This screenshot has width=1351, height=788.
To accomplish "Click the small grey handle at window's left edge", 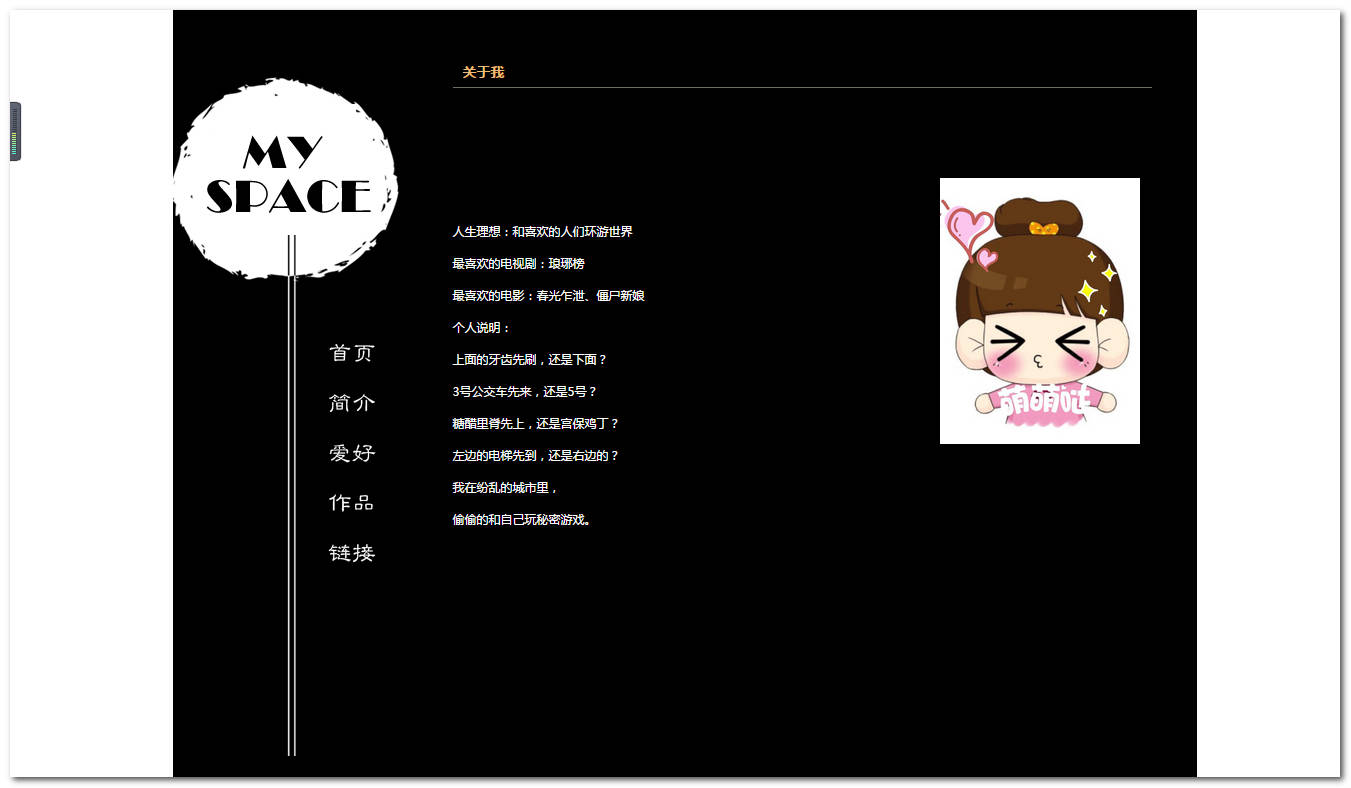I will [x=16, y=131].
